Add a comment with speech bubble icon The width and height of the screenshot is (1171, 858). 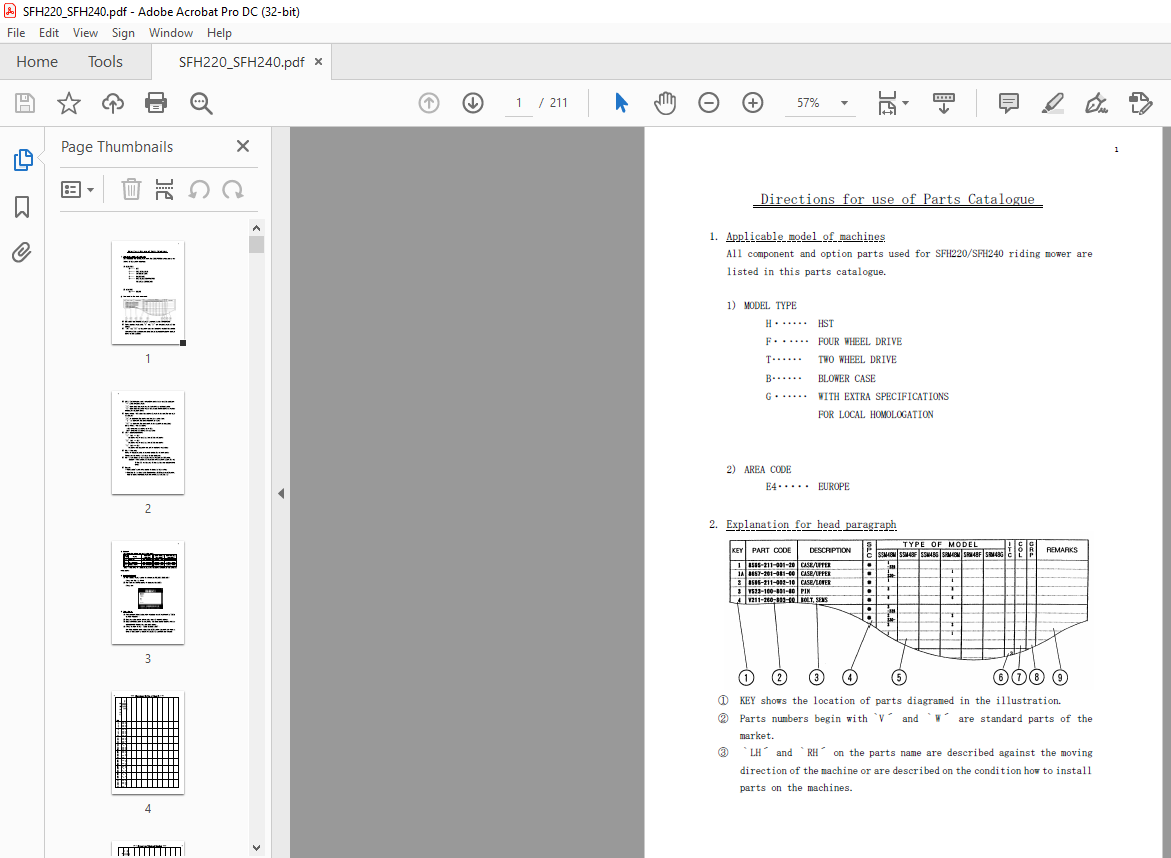point(1008,103)
